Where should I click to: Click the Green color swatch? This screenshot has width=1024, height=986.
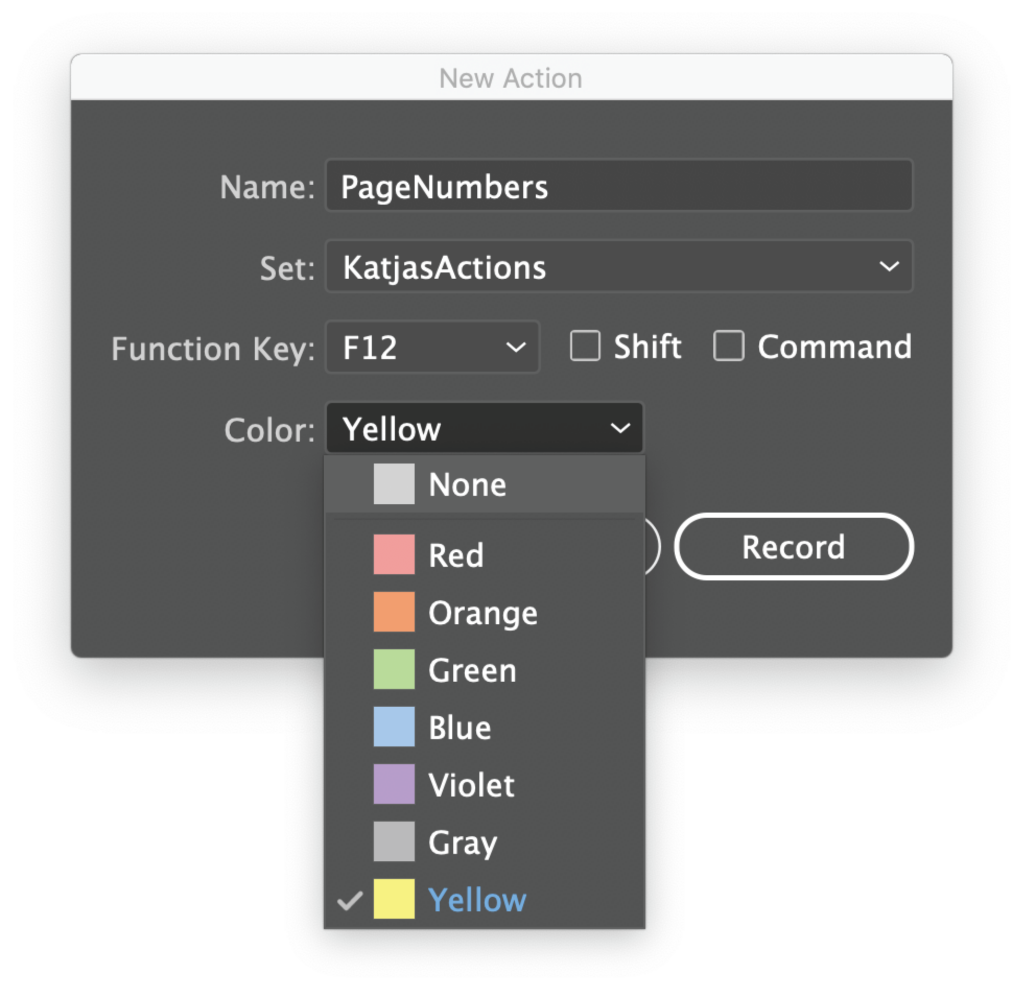392,670
